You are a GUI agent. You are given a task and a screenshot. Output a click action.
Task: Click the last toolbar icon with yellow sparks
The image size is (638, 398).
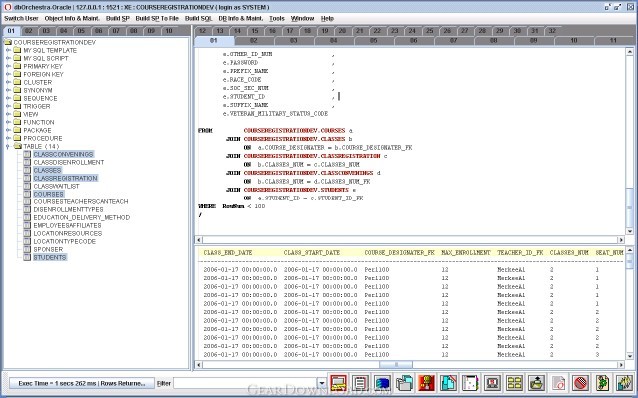[624, 383]
